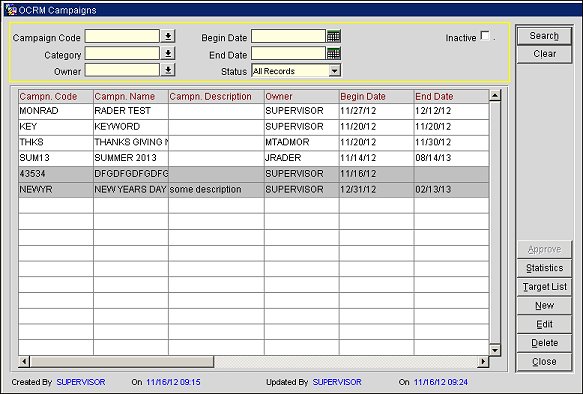Click the 11/30/12 end date cell
This screenshot has height=394, width=583.
452,143
